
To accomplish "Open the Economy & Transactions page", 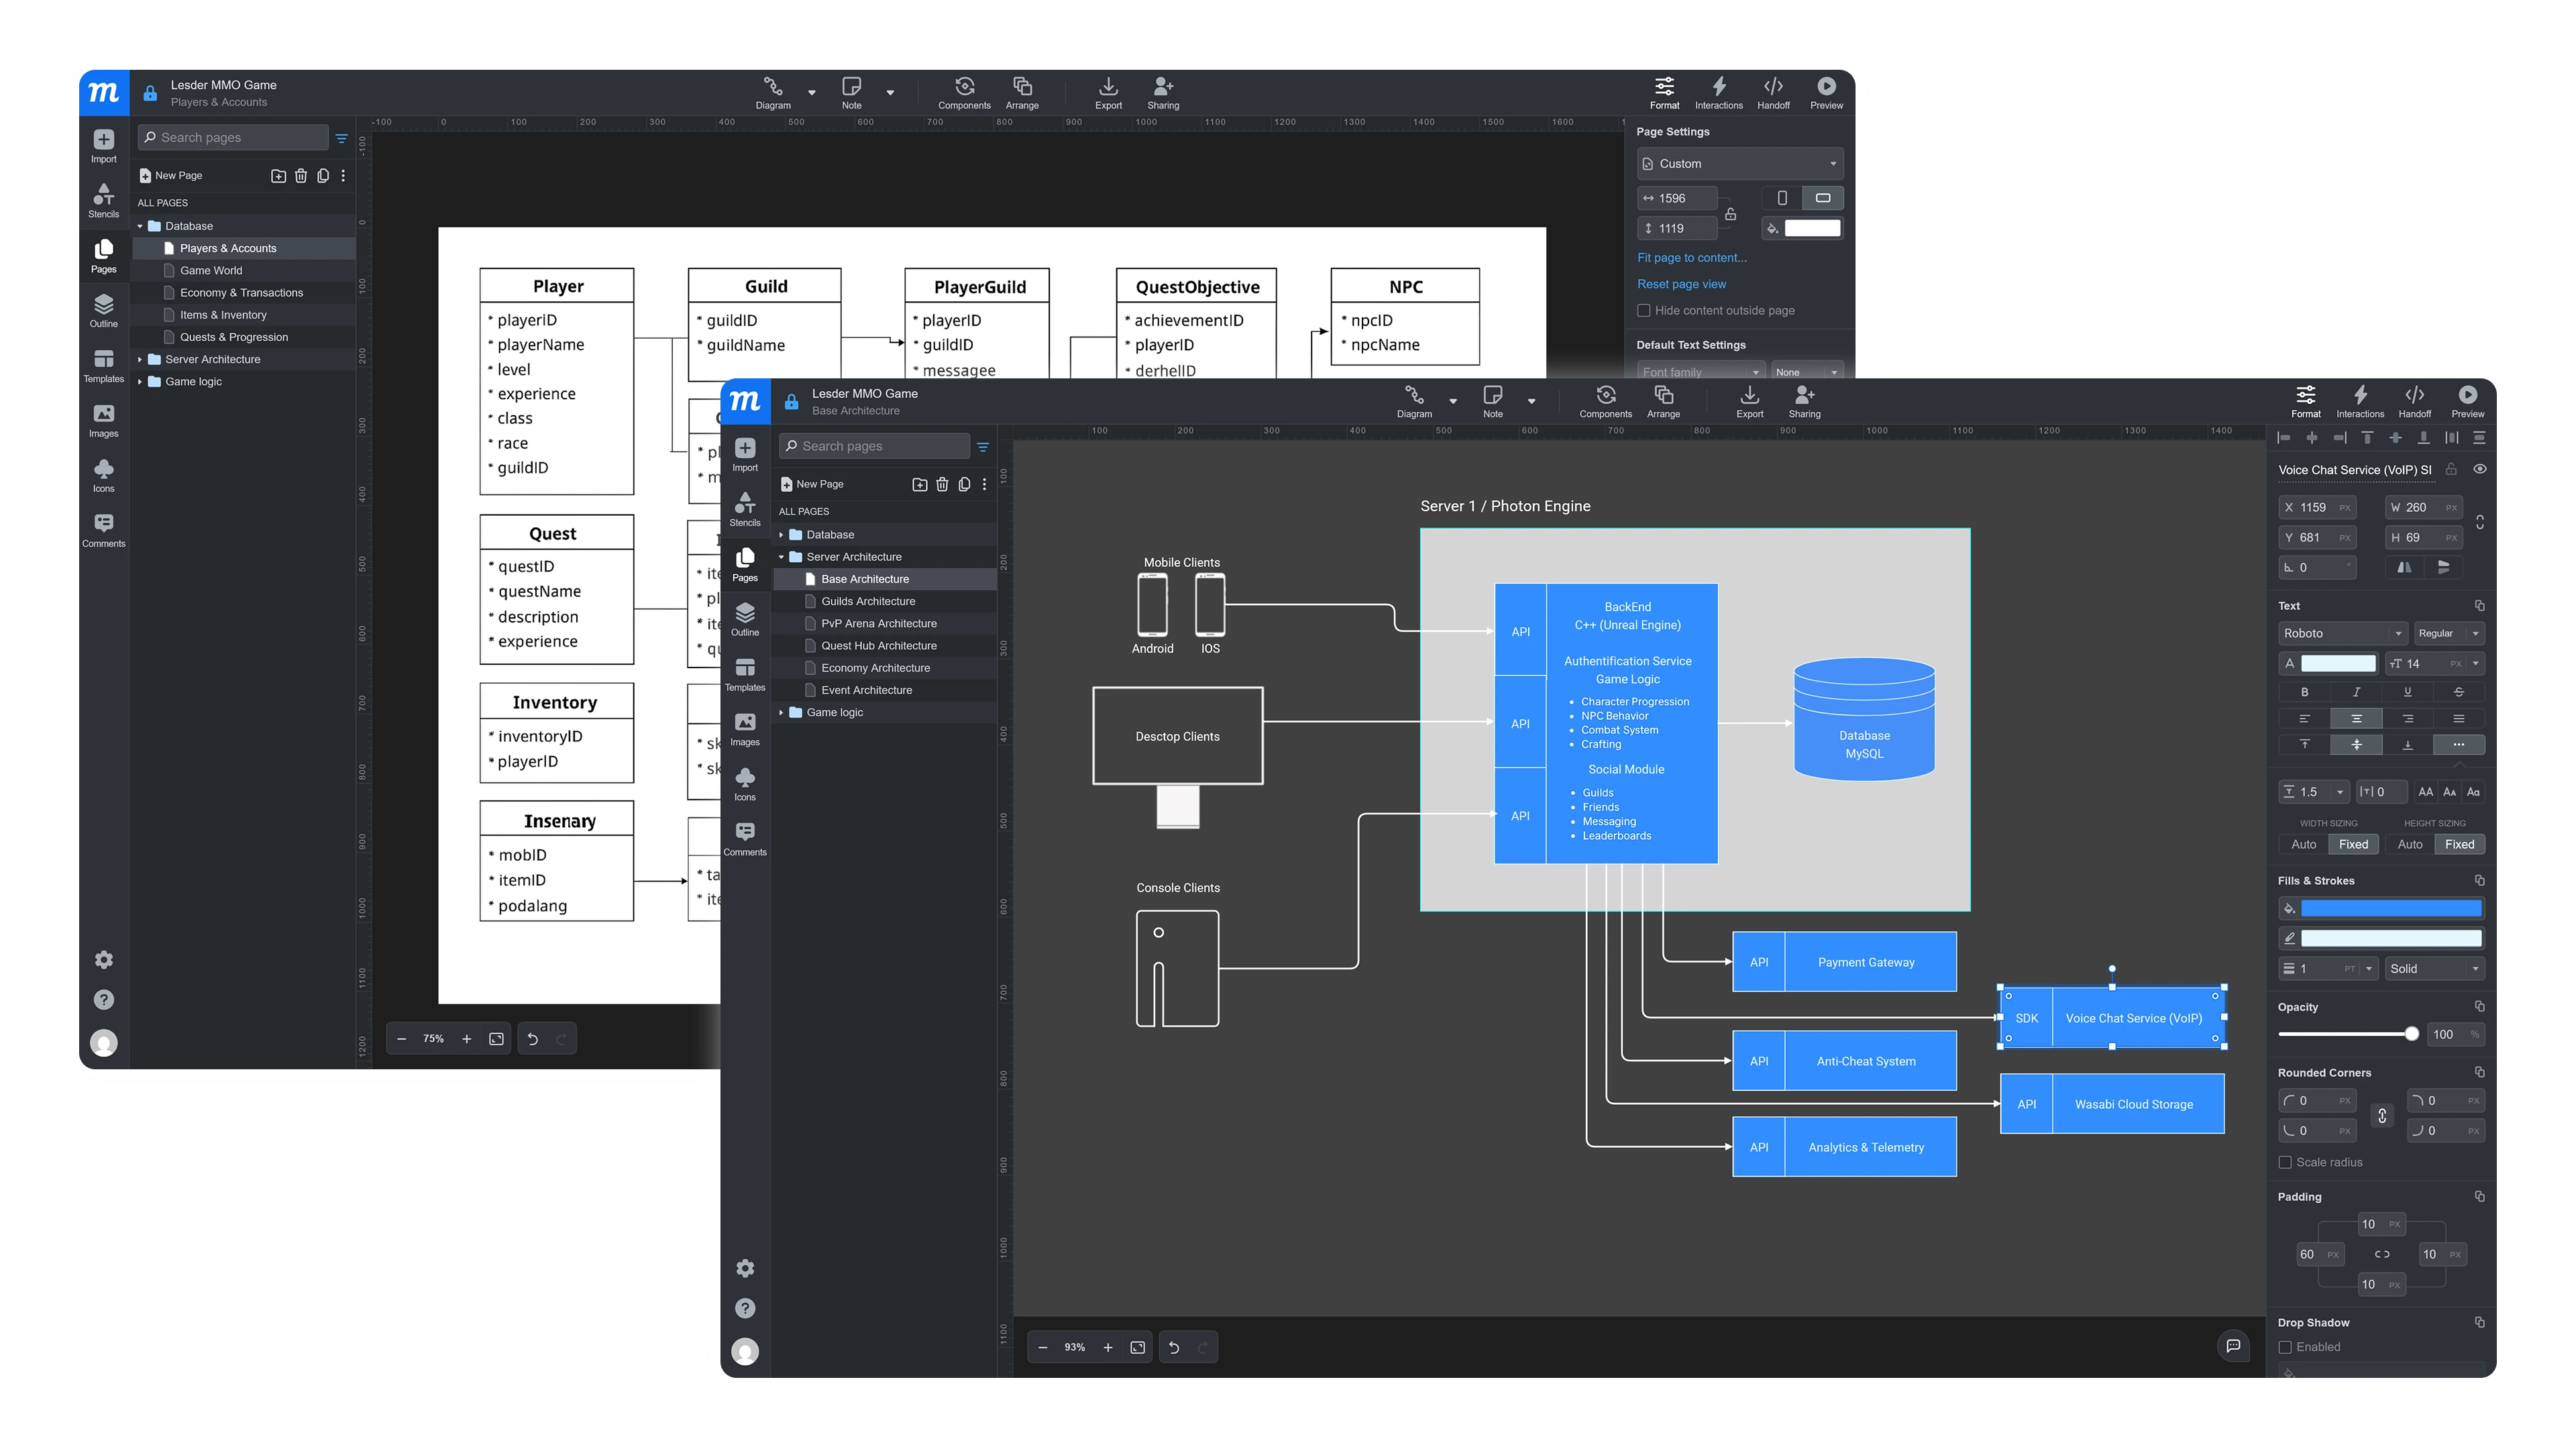I will (x=241, y=293).
